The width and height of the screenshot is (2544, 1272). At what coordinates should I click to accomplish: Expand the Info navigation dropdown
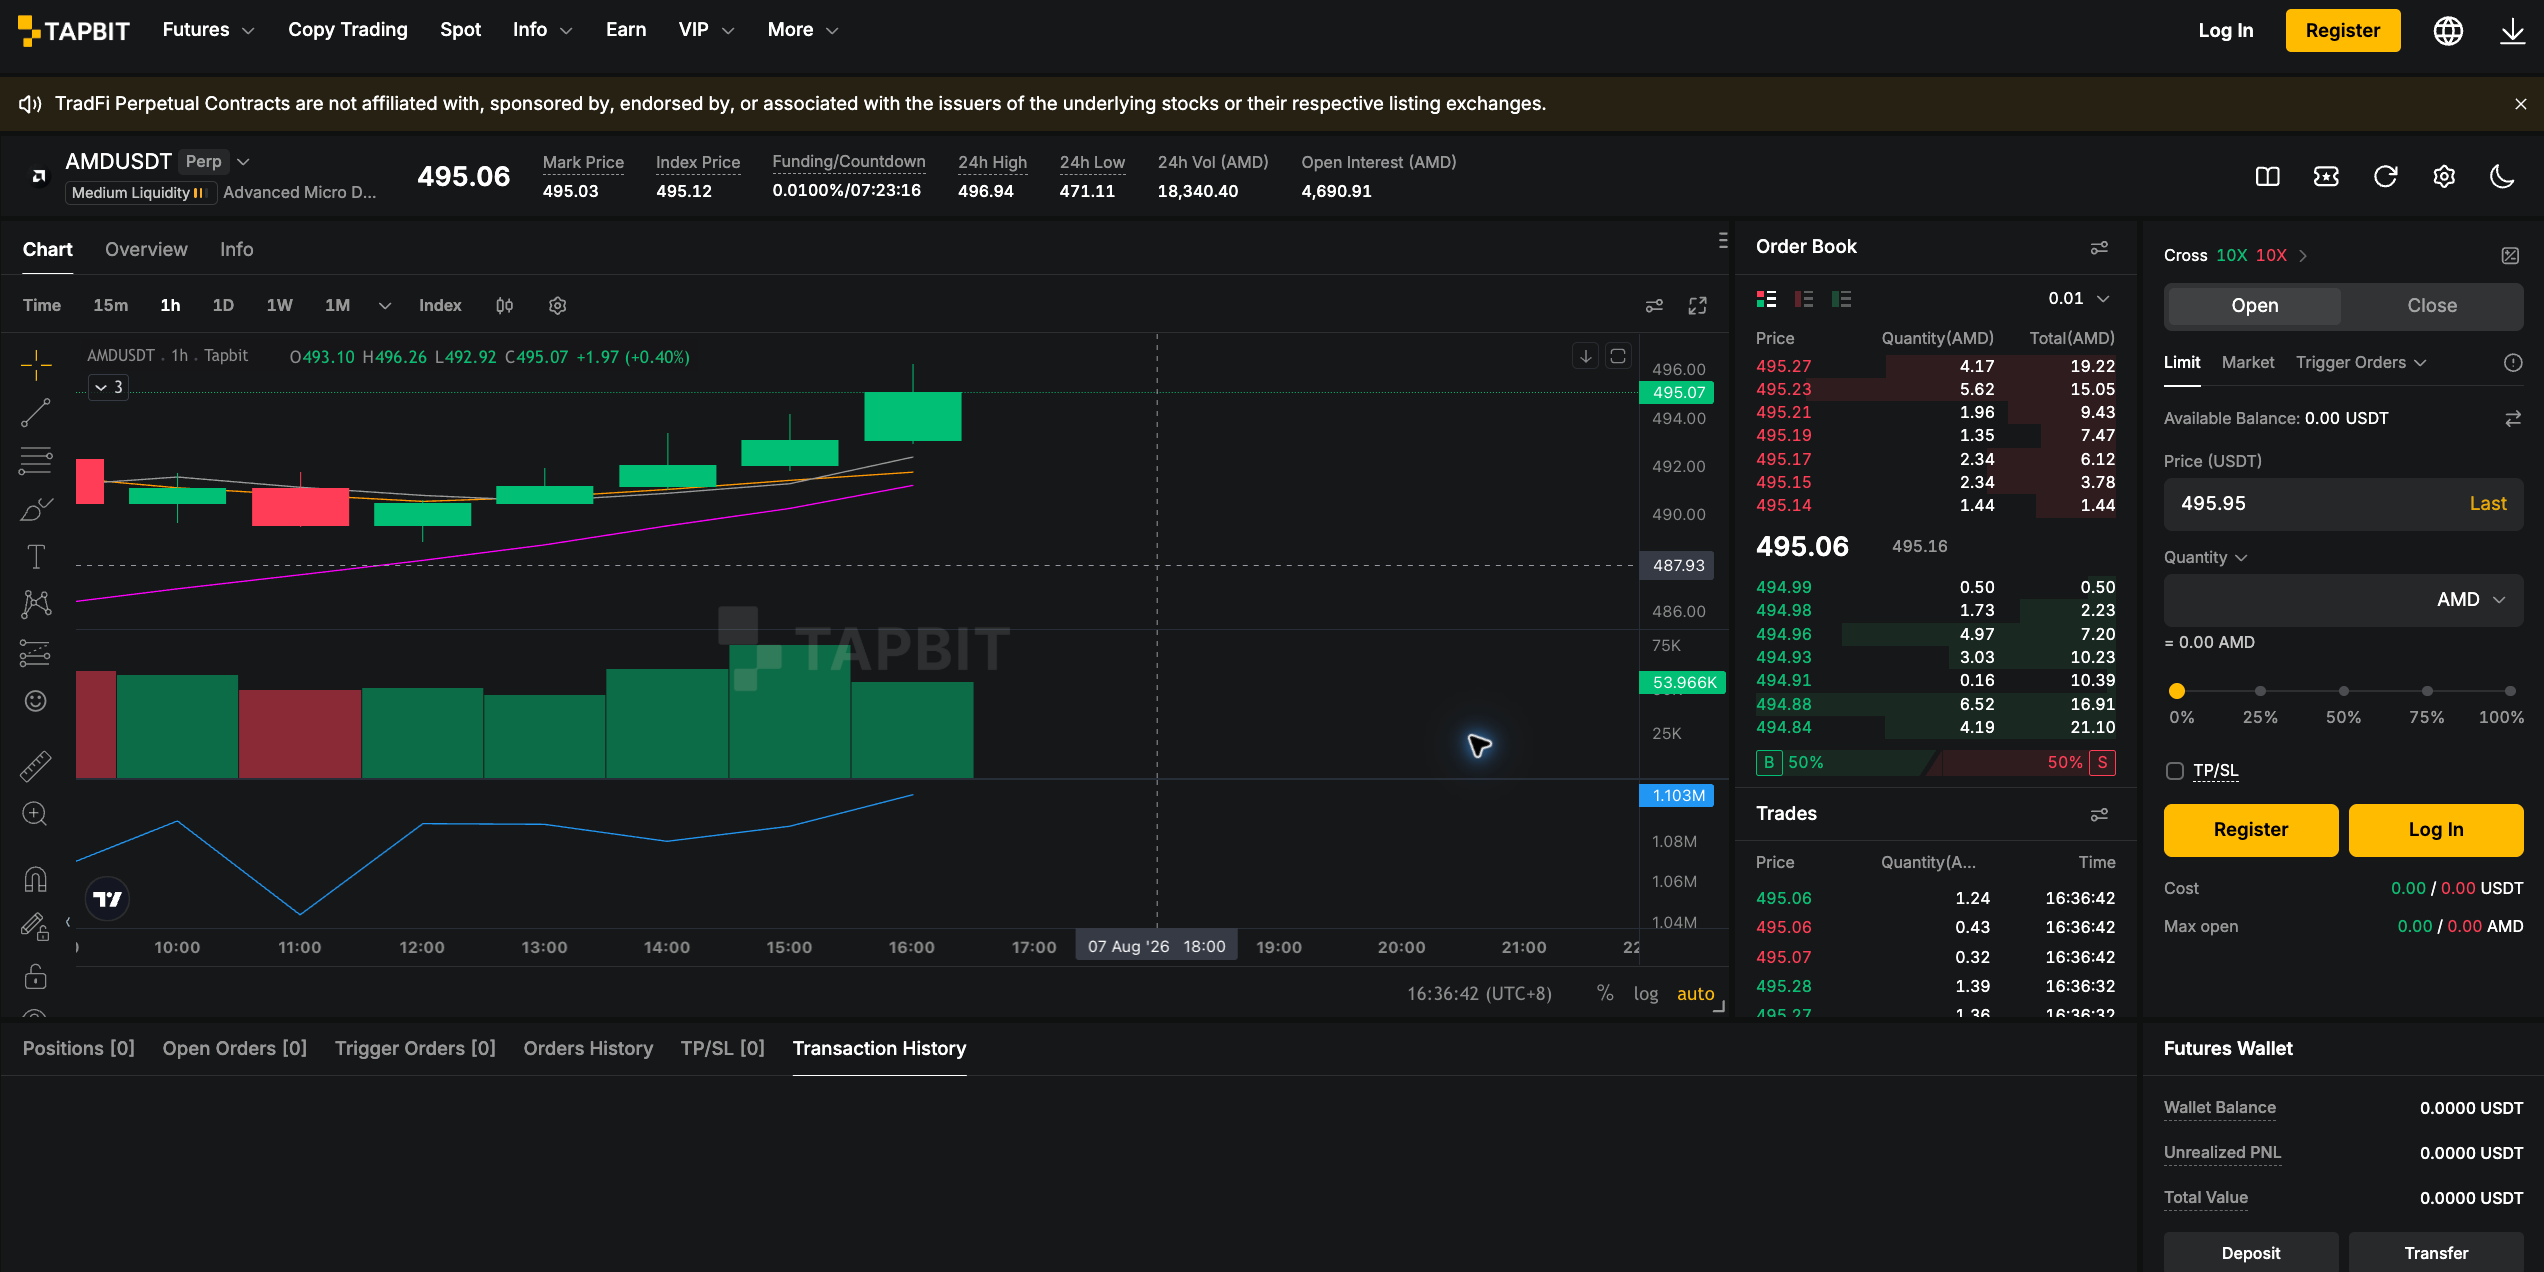tap(542, 30)
